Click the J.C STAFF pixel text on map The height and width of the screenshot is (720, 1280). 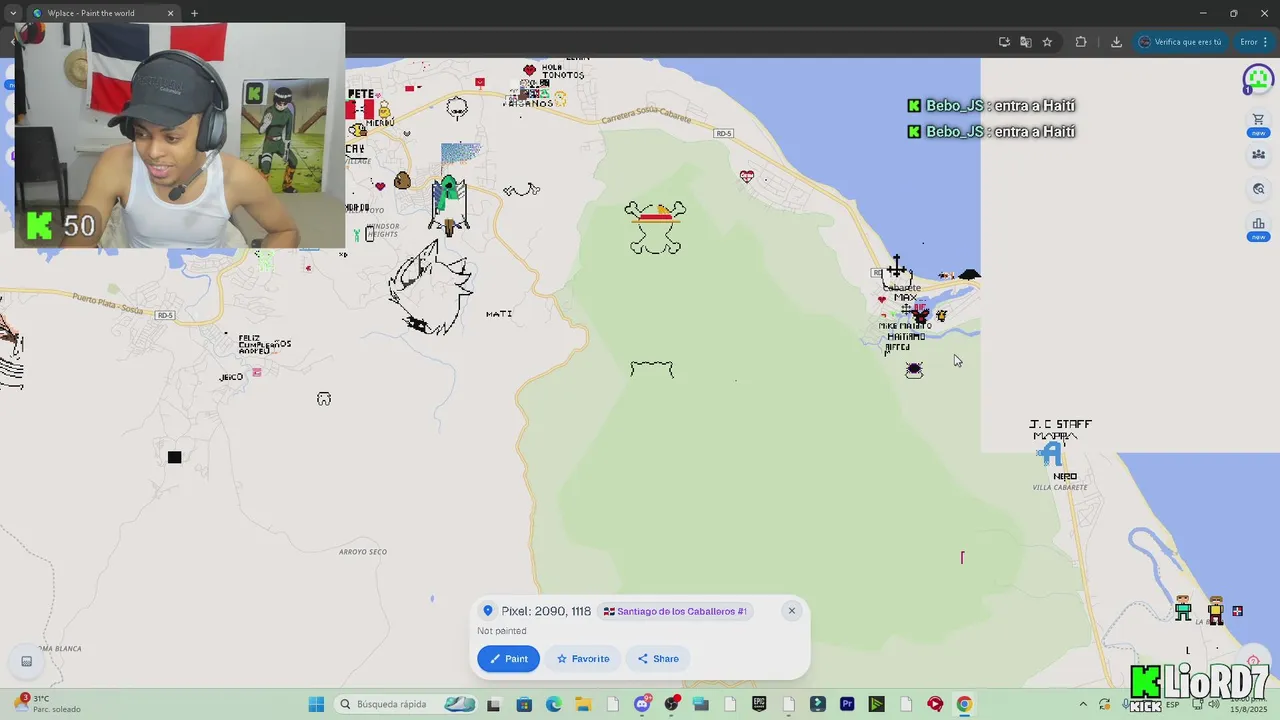tap(1060, 425)
